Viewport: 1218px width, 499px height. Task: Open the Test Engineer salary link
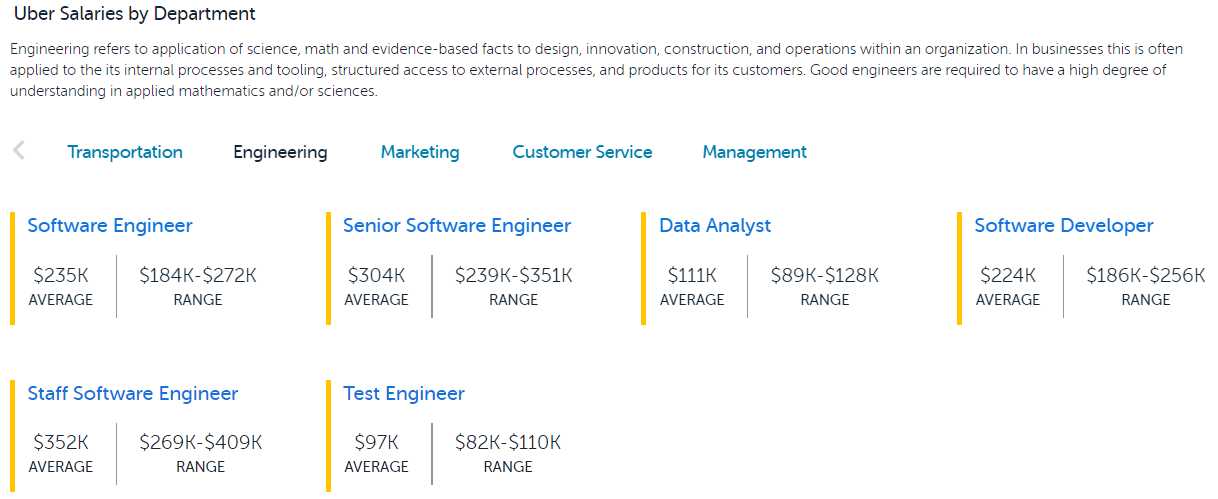click(404, 393)
